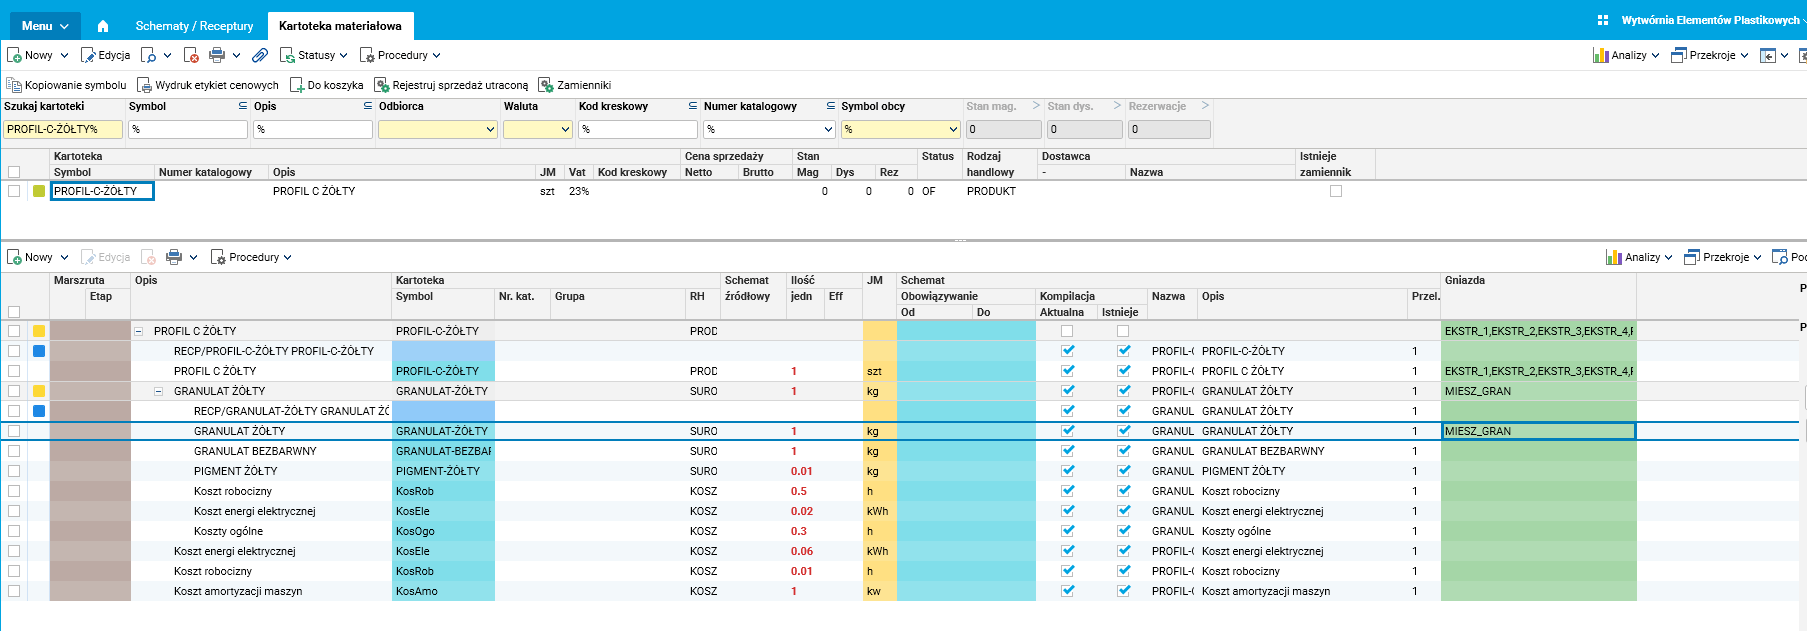Screen dimensions: 1807x631
Task: Switch to Schematy / Receptury tab
Action: click(194, 26)
